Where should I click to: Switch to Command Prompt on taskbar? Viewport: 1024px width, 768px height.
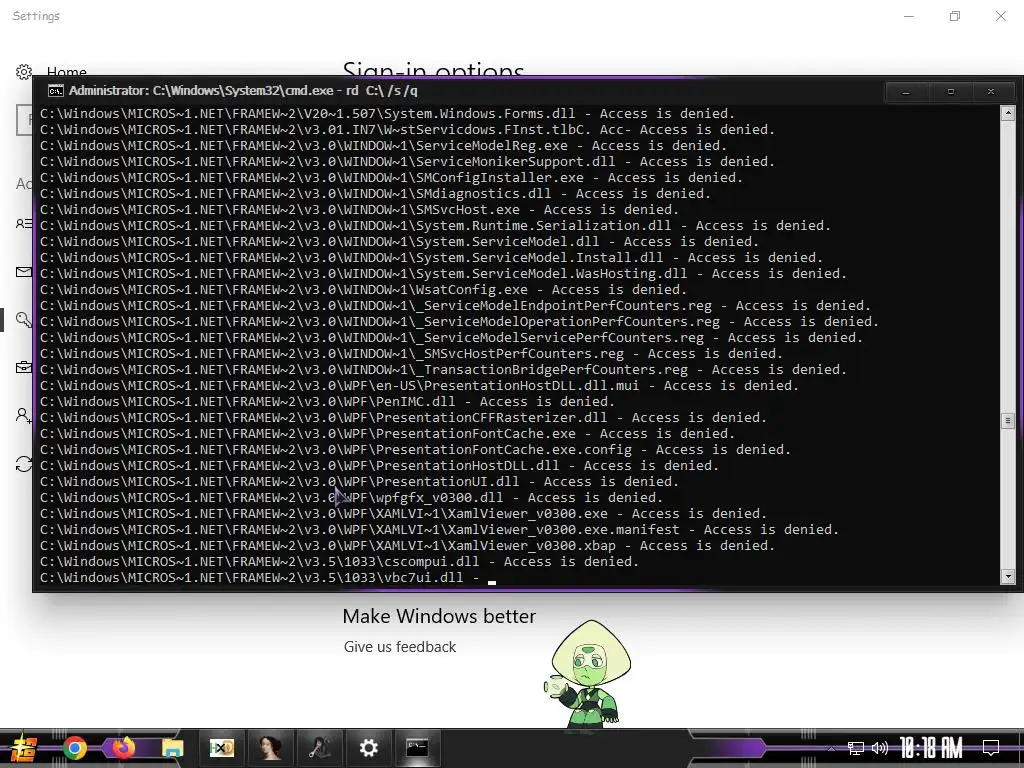click(x=417, y=748)
